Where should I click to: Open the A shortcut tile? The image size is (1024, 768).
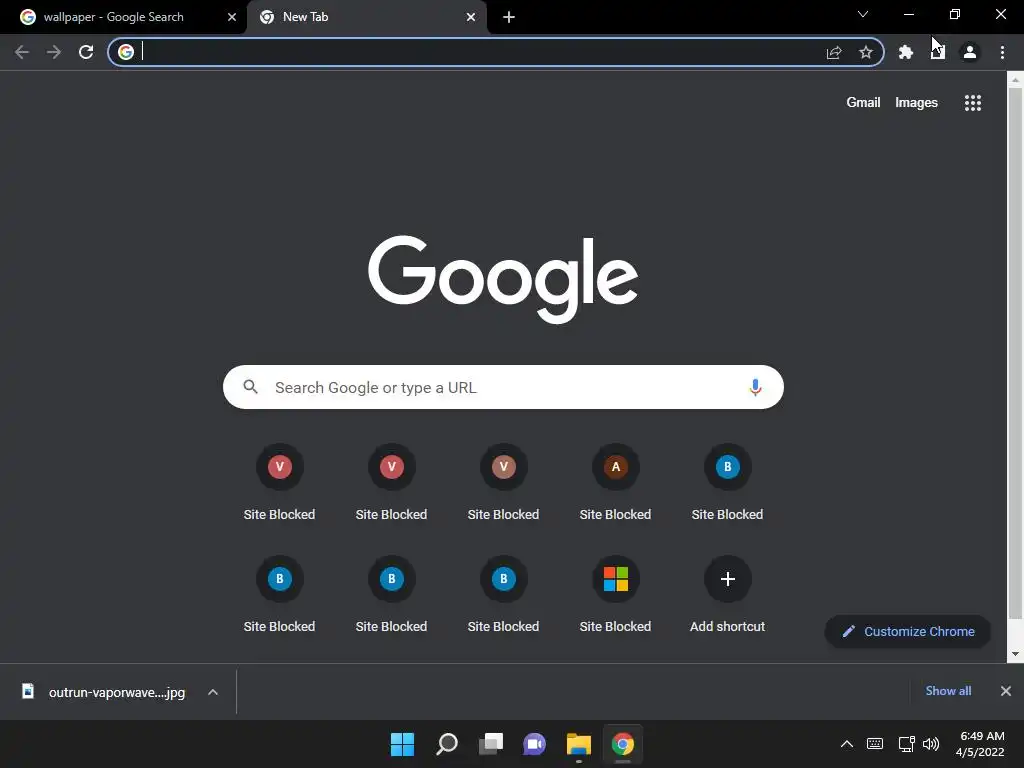pyautogui.click(x=615, y=467)
